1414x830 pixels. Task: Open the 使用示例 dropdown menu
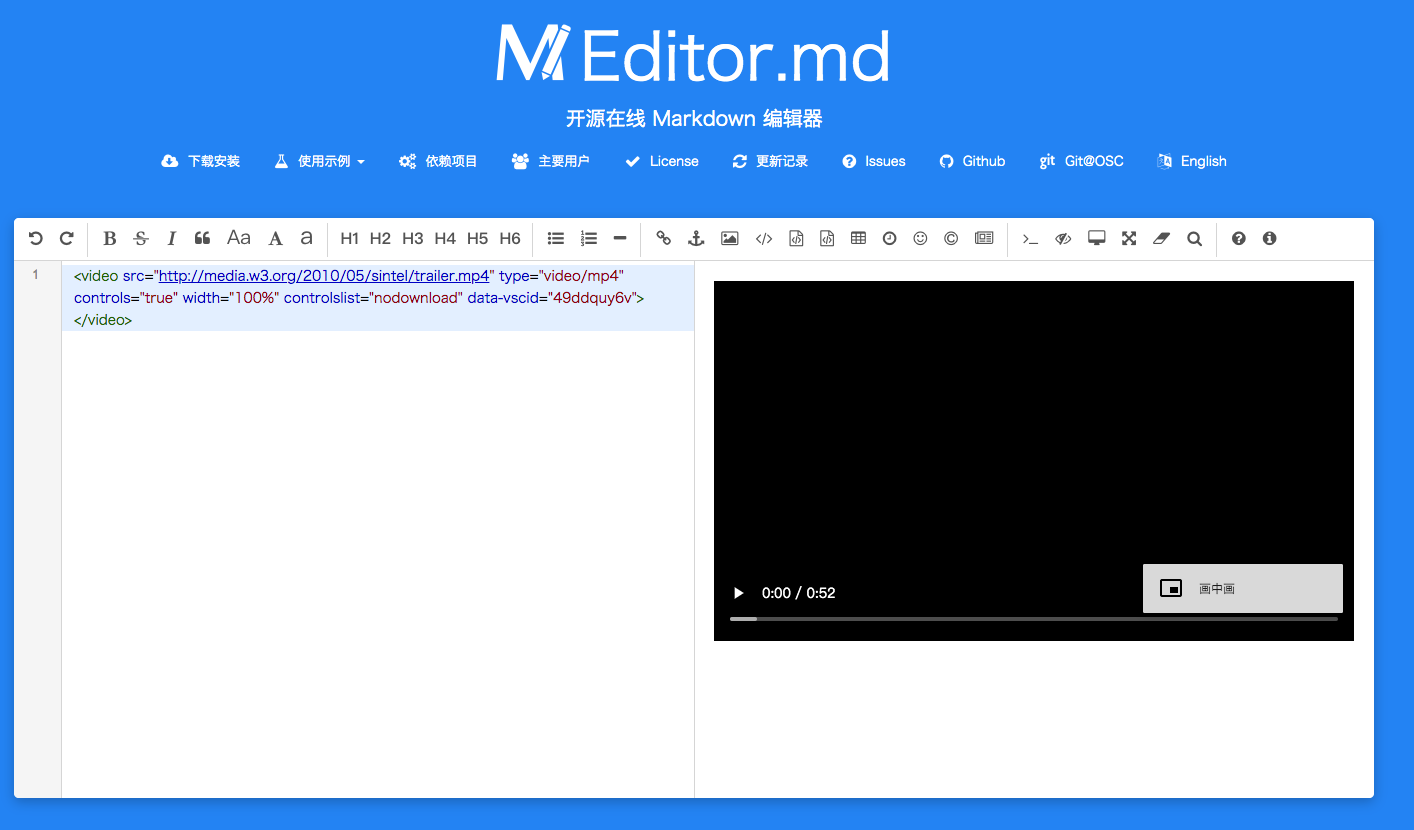point(319,161)
